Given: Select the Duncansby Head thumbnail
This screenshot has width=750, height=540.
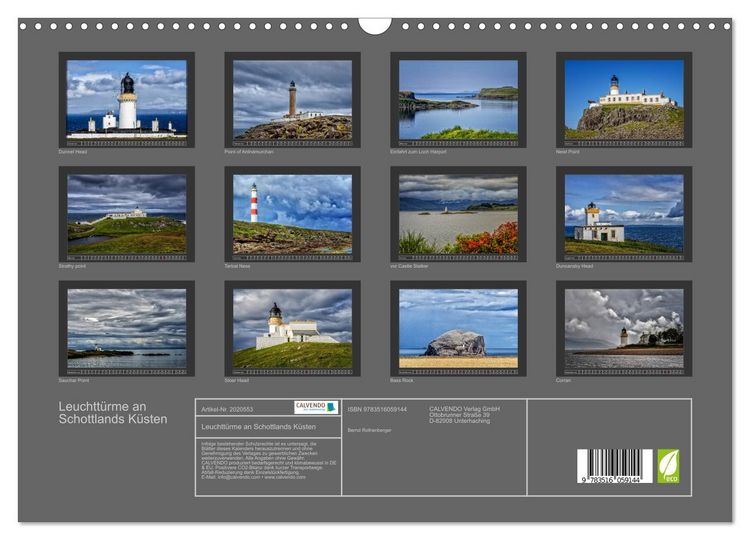Looking at the screenshot, I should click(x=624, y=214).
